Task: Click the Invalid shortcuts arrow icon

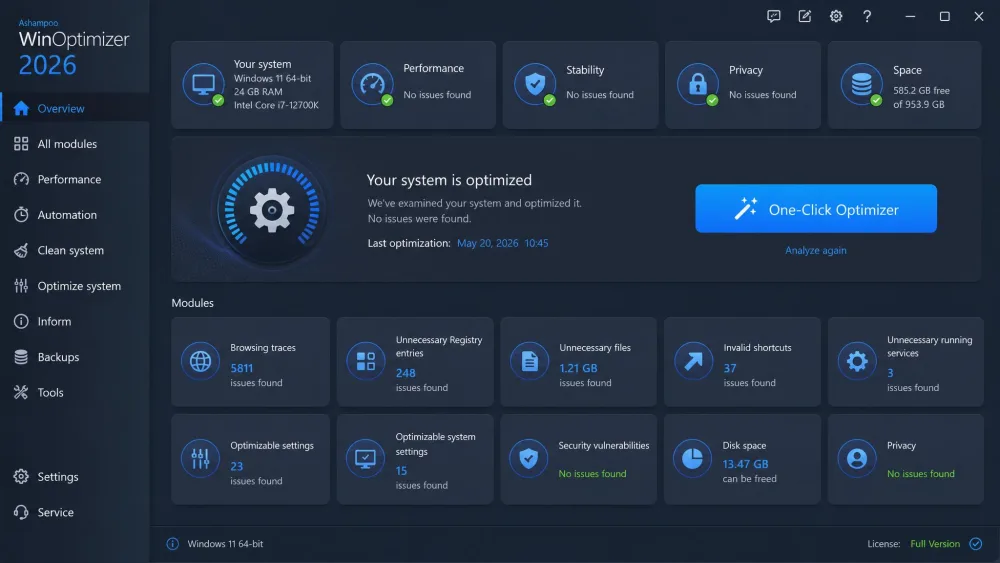Action: point(693,361)
